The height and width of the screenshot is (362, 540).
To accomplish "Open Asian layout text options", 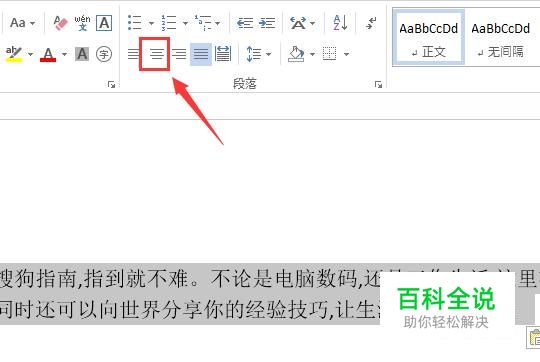I will (298, 23).
